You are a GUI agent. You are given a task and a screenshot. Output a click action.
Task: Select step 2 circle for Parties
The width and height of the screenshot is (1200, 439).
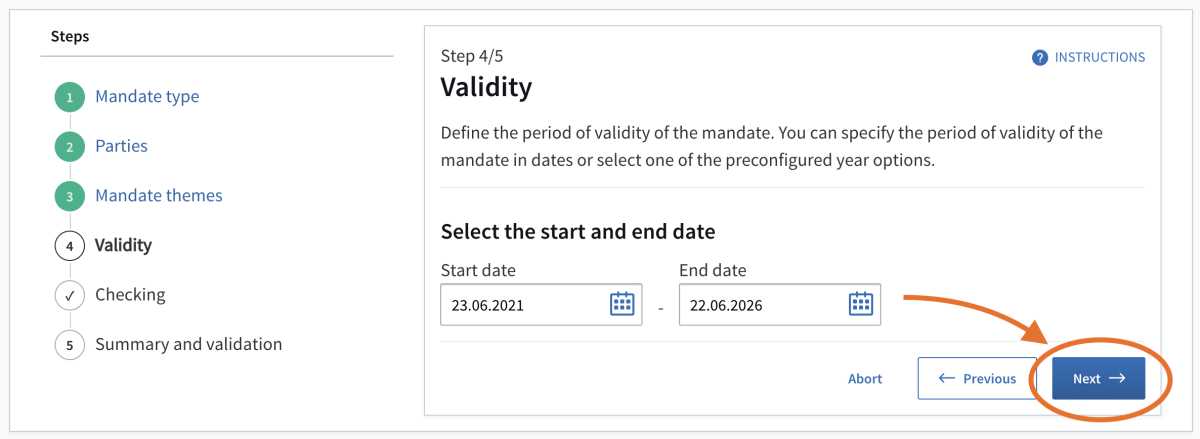[x=70, y=146]
